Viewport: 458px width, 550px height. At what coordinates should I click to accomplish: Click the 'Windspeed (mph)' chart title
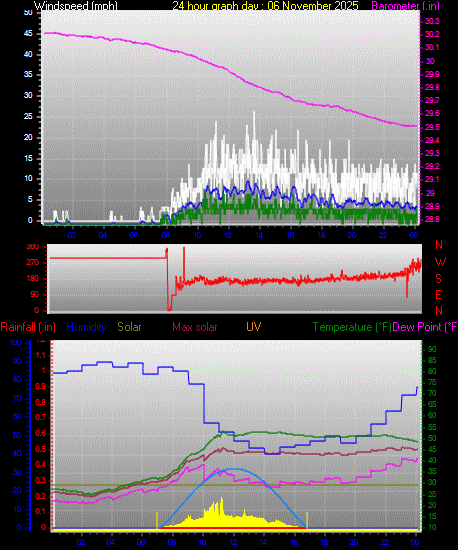click(x=76, y=5)
